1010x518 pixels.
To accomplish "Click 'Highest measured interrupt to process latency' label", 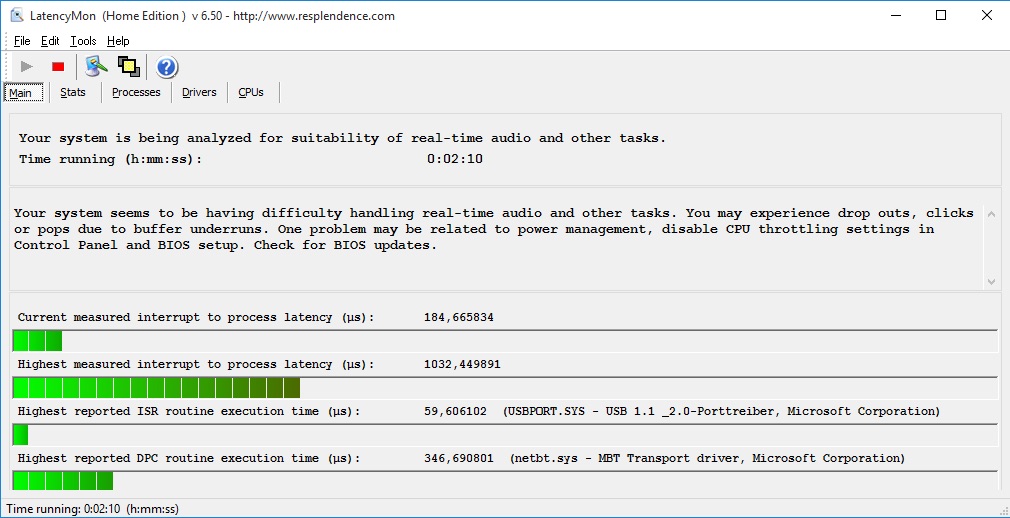I will pyautogui.click(x=196, y=365).
